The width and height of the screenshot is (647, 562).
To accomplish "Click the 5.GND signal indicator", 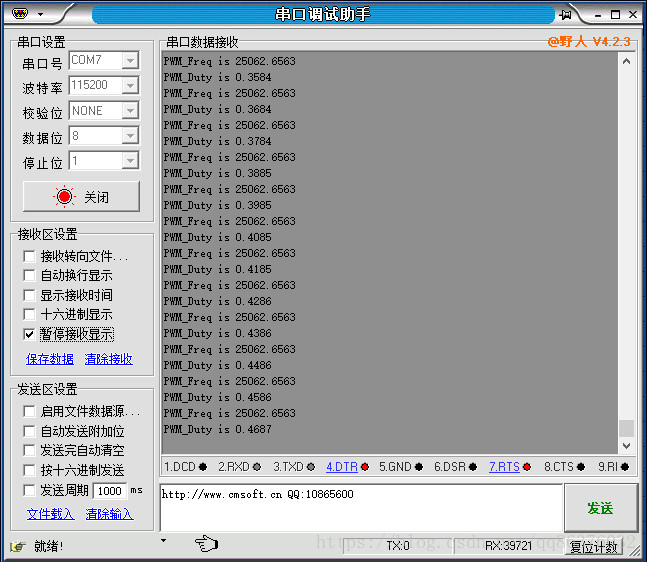I will (401, 467).
